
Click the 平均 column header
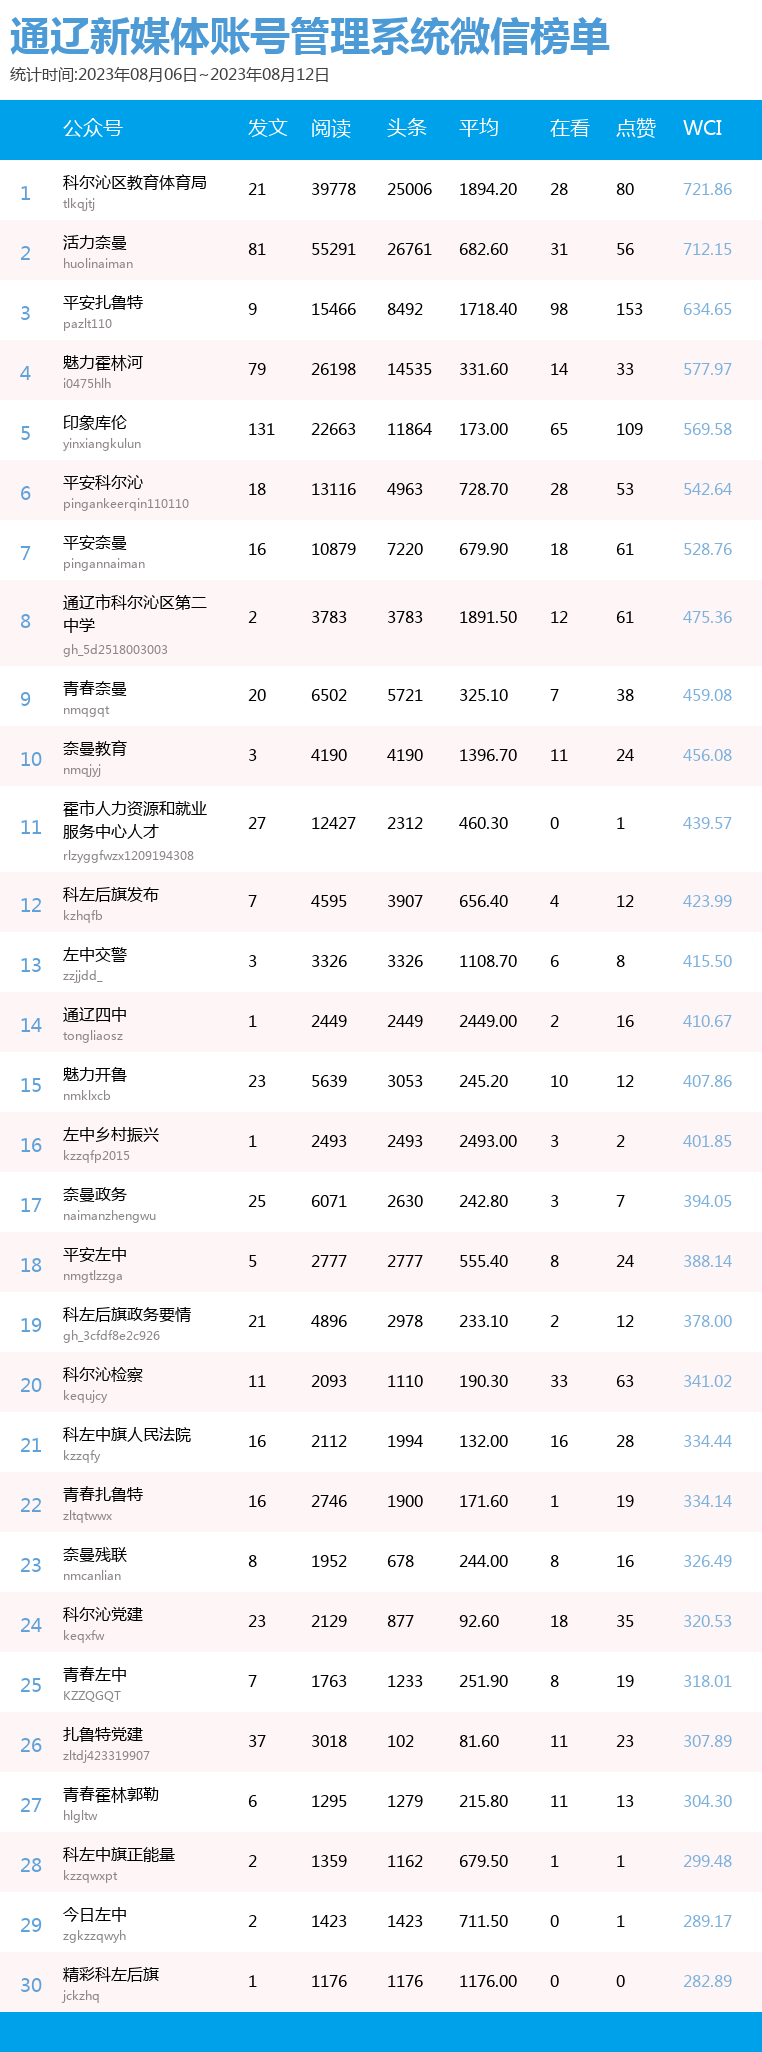coord(479,128)
